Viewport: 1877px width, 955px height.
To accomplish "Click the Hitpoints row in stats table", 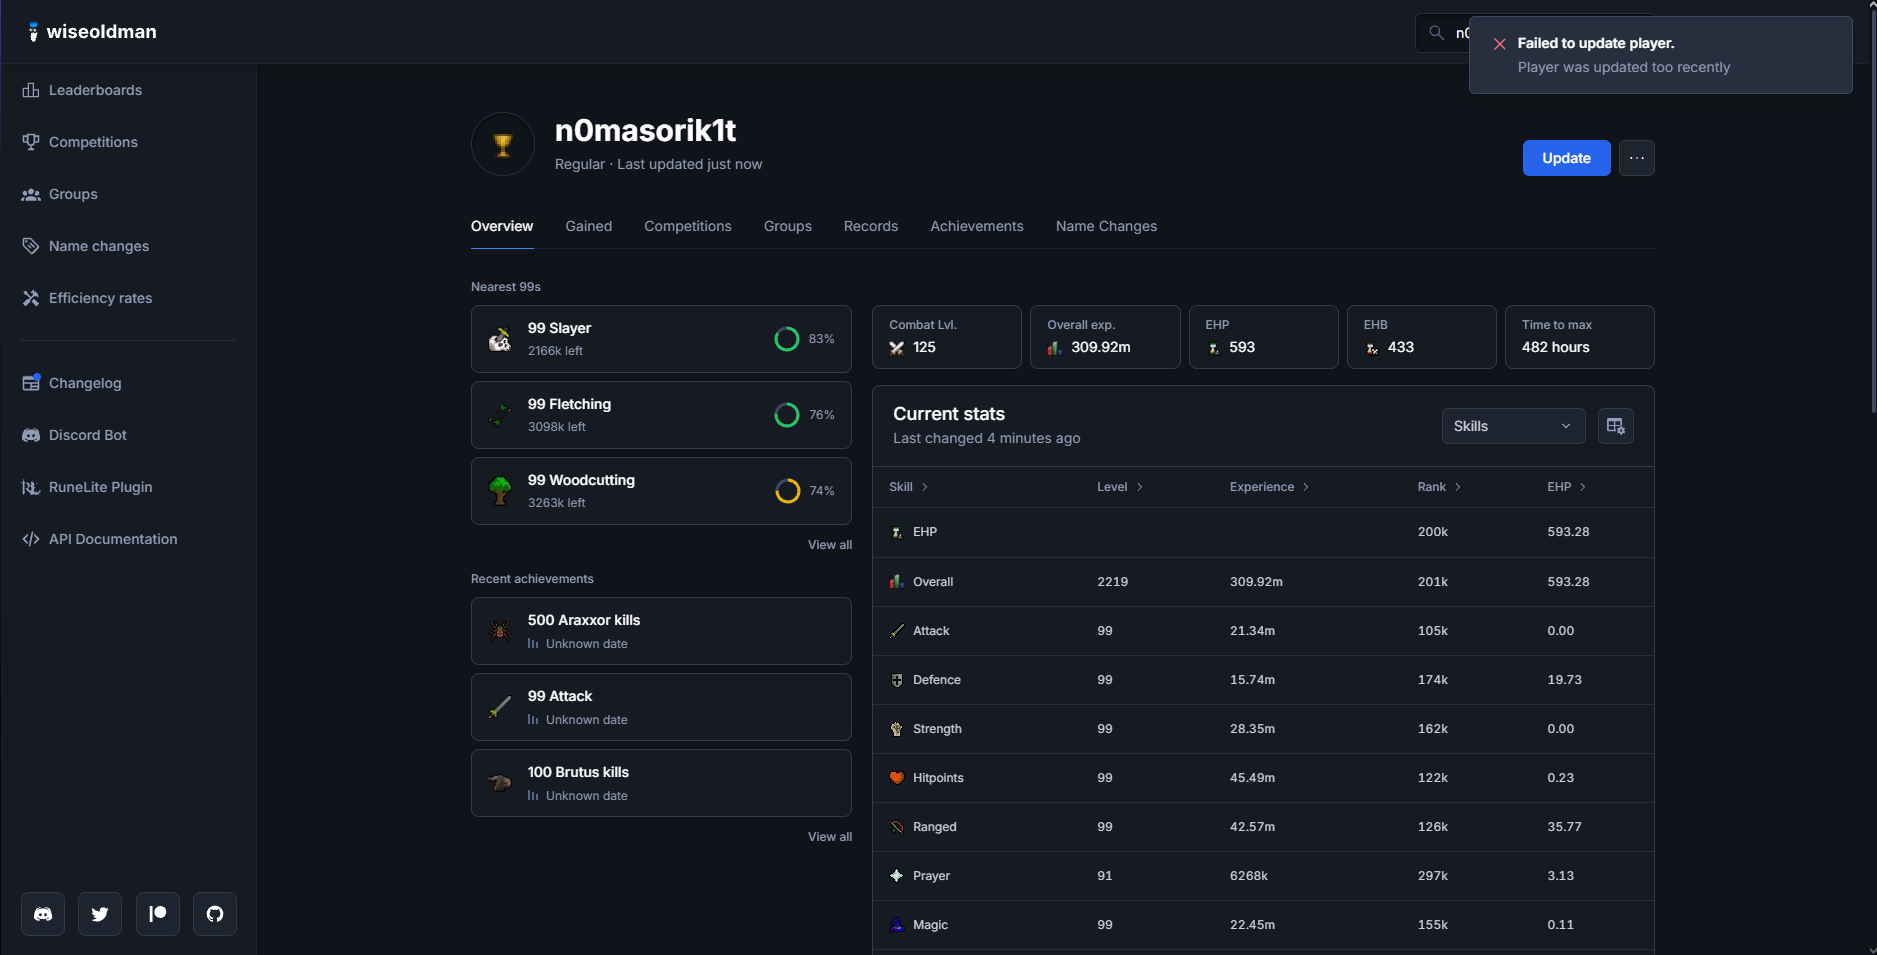I will (1263, 778).
